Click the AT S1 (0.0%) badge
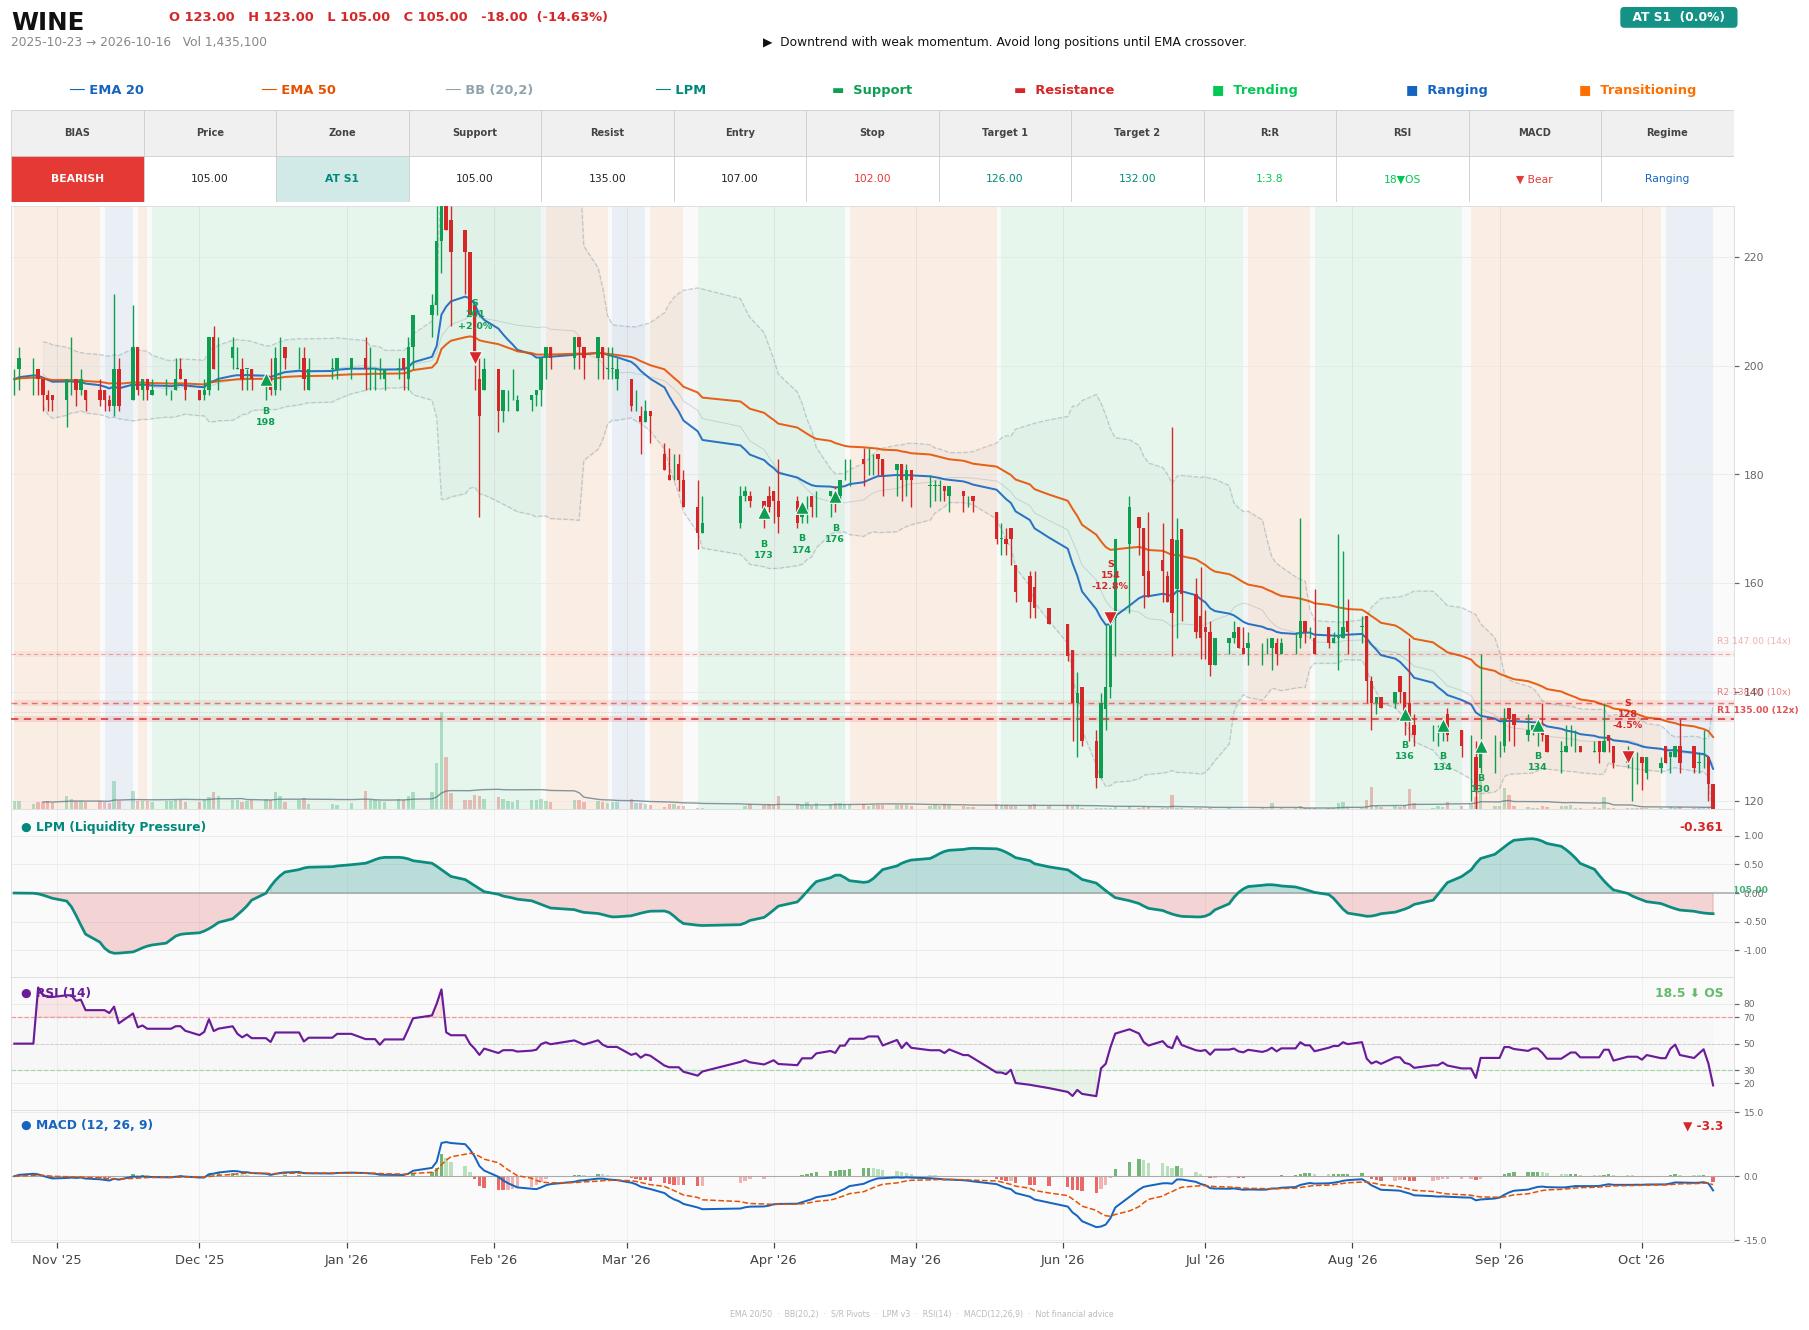Viewport: 1809px width, 1330px height. coord(1678,17)
